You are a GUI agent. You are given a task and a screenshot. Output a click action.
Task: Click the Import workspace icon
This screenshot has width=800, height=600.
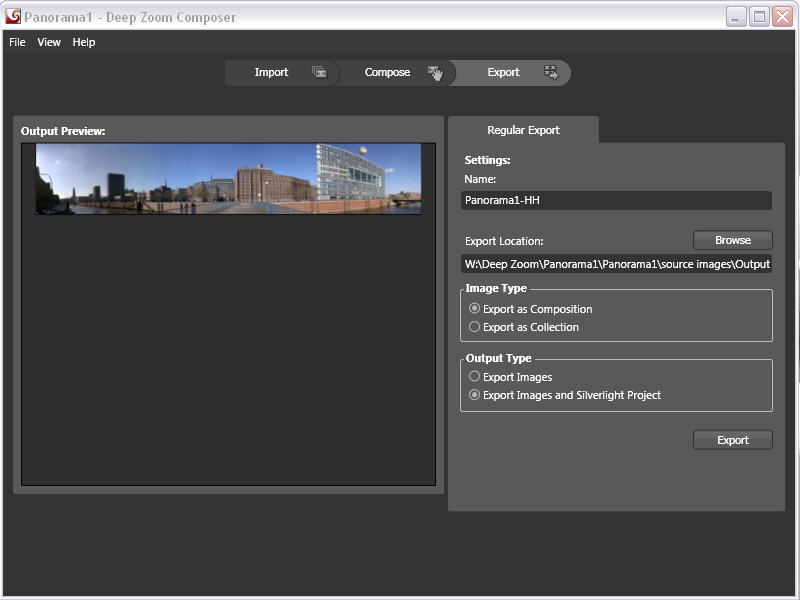[319, 72]
